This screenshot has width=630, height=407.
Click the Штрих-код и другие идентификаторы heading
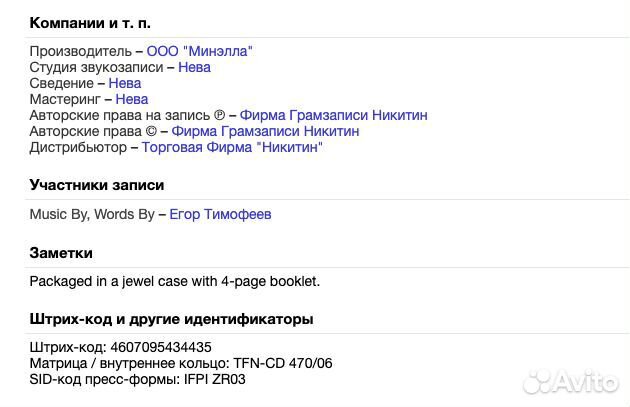pos(171,319)
